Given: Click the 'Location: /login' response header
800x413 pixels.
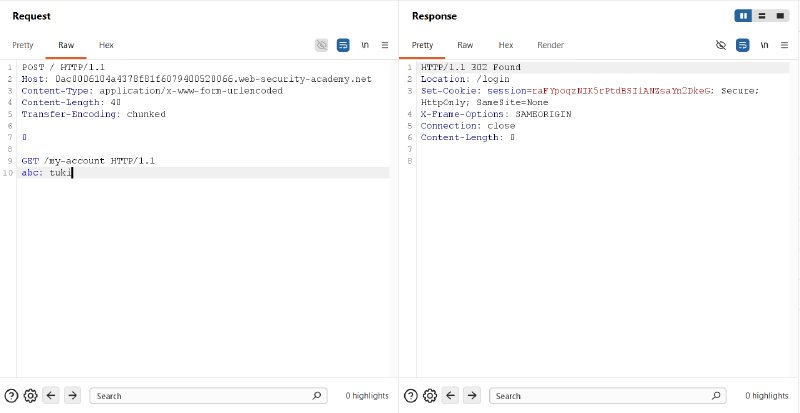Looking at the screenshot, I should pyautogui.click(x=465, y=79).
